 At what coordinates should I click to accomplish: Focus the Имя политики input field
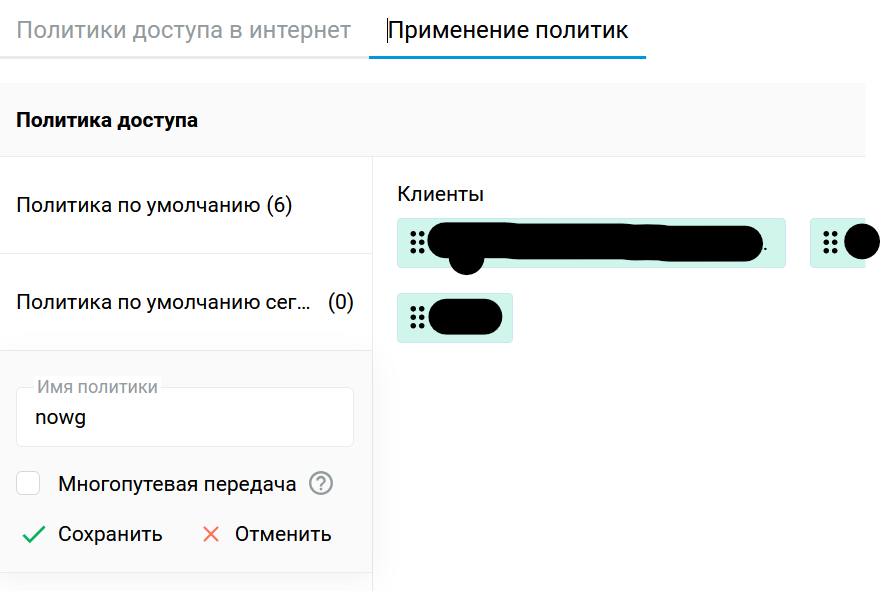tap(185, 417)
